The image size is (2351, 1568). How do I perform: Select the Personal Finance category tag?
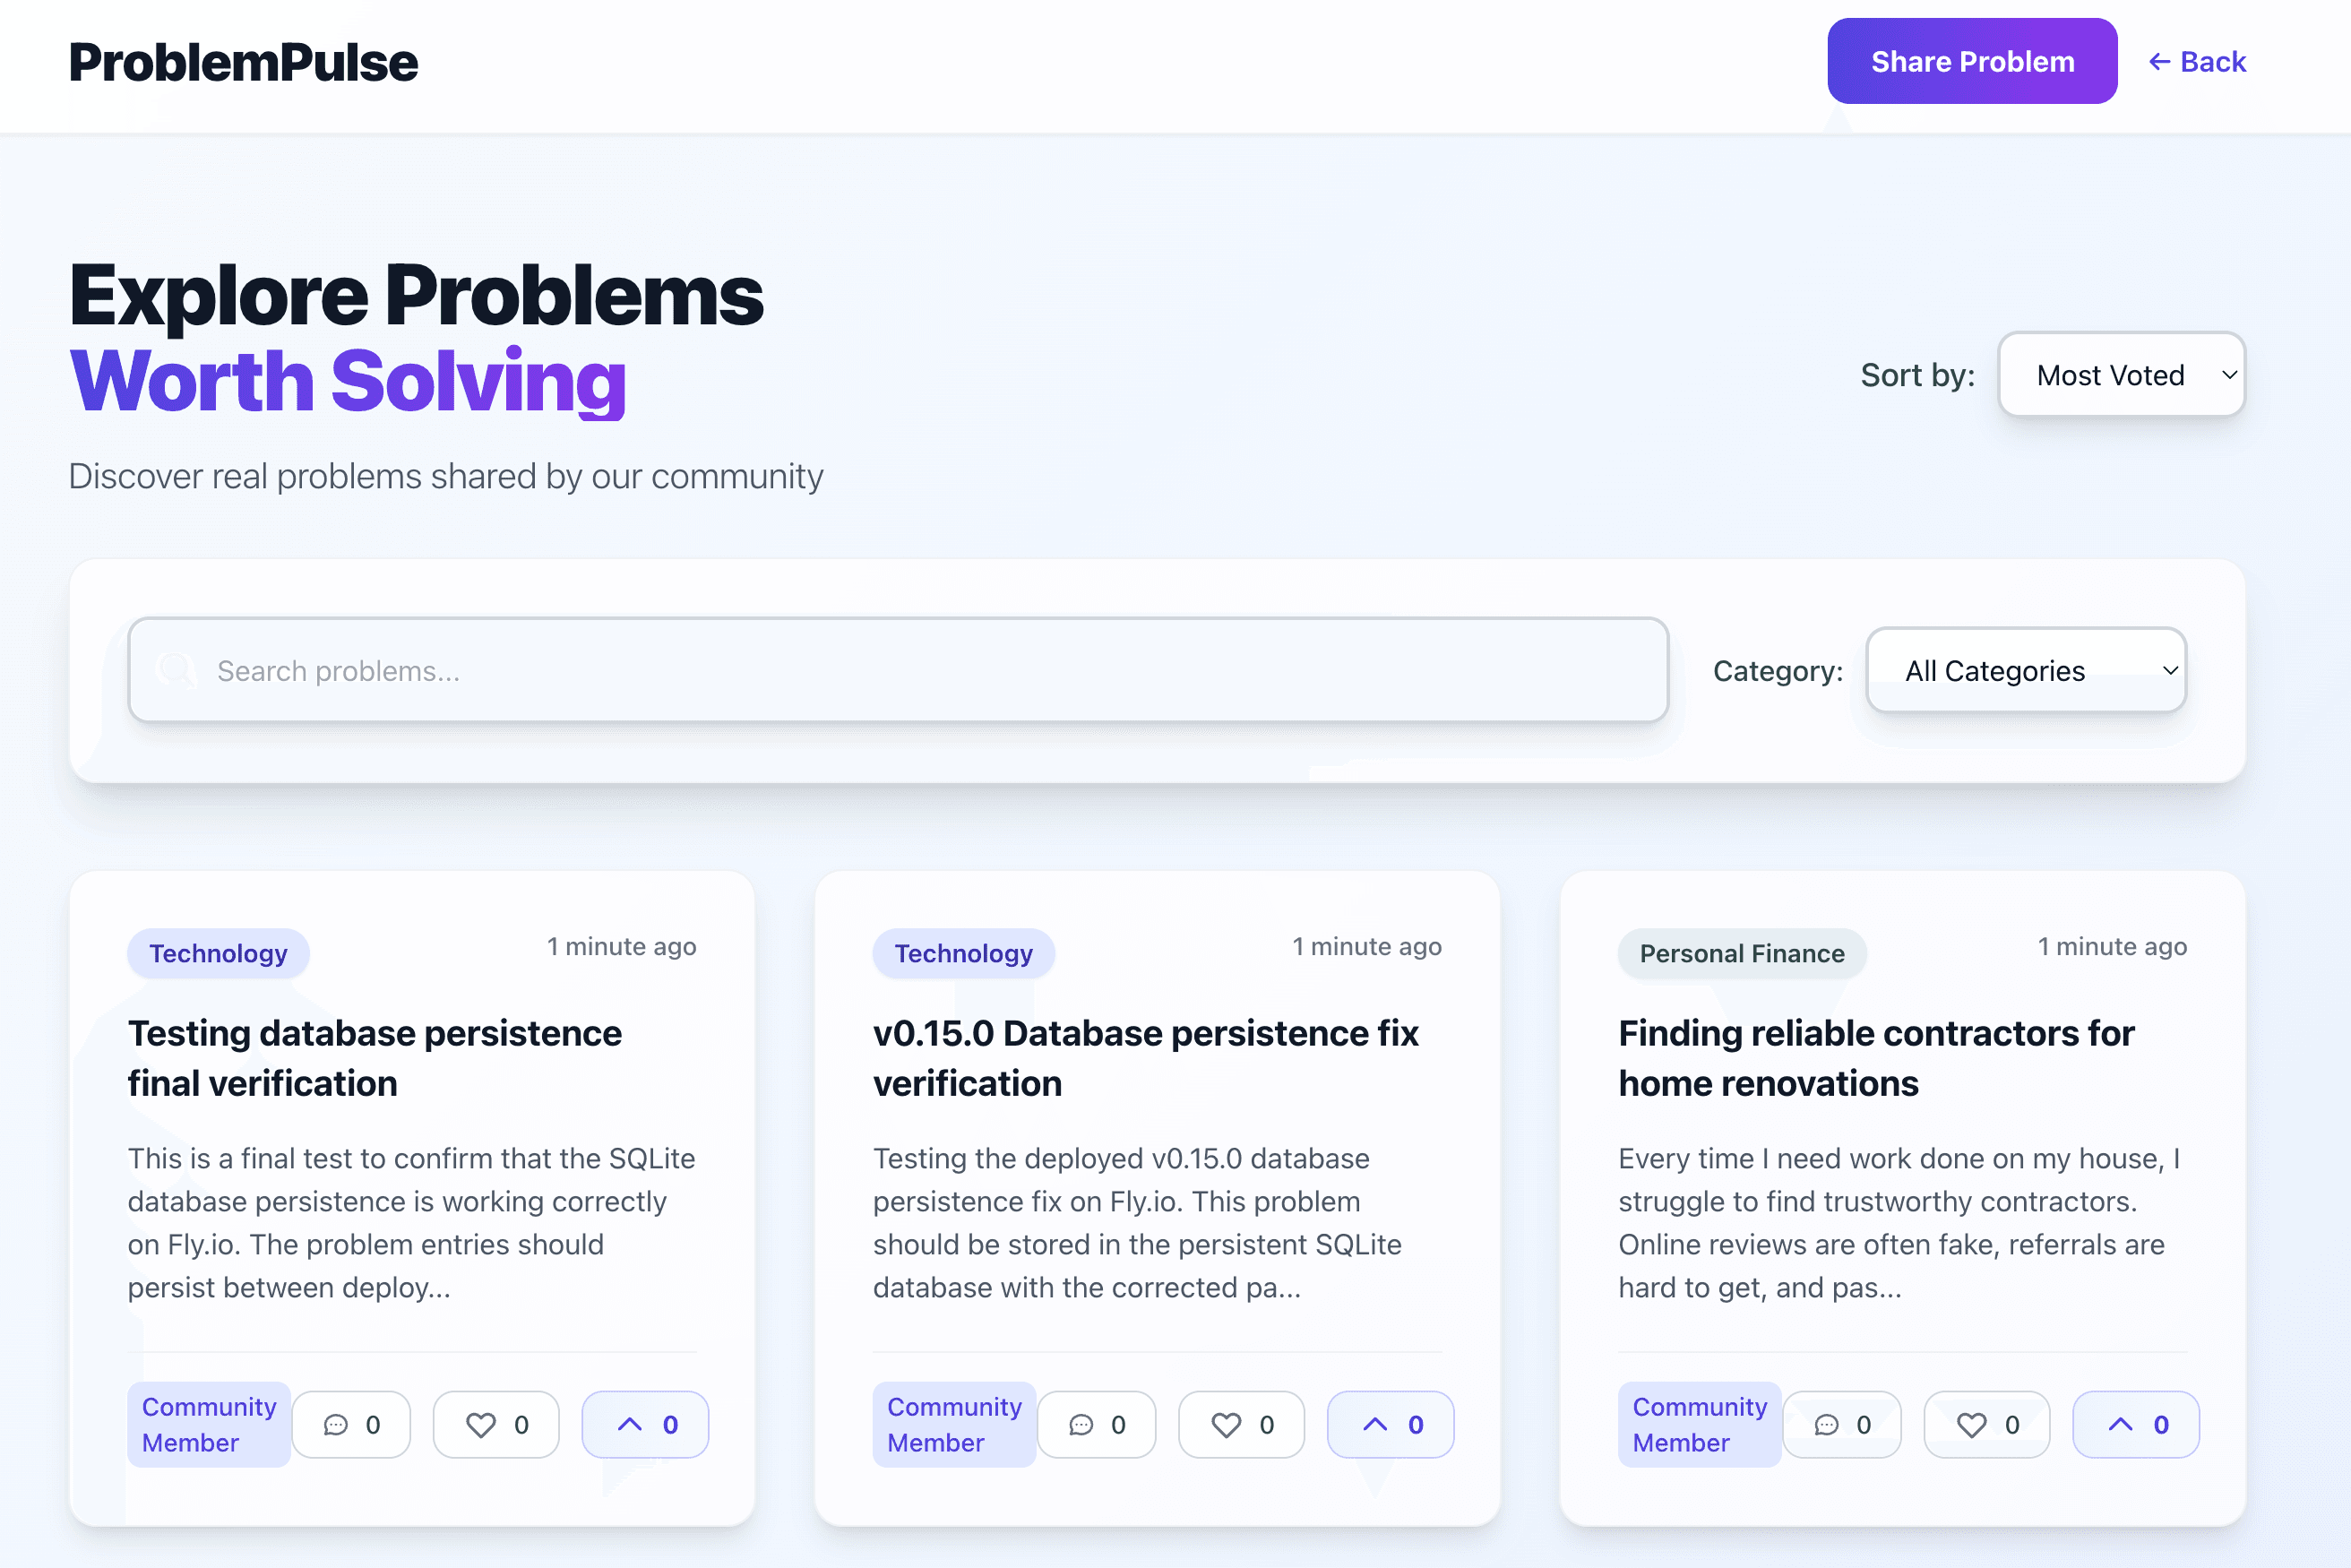[1741, 953]
